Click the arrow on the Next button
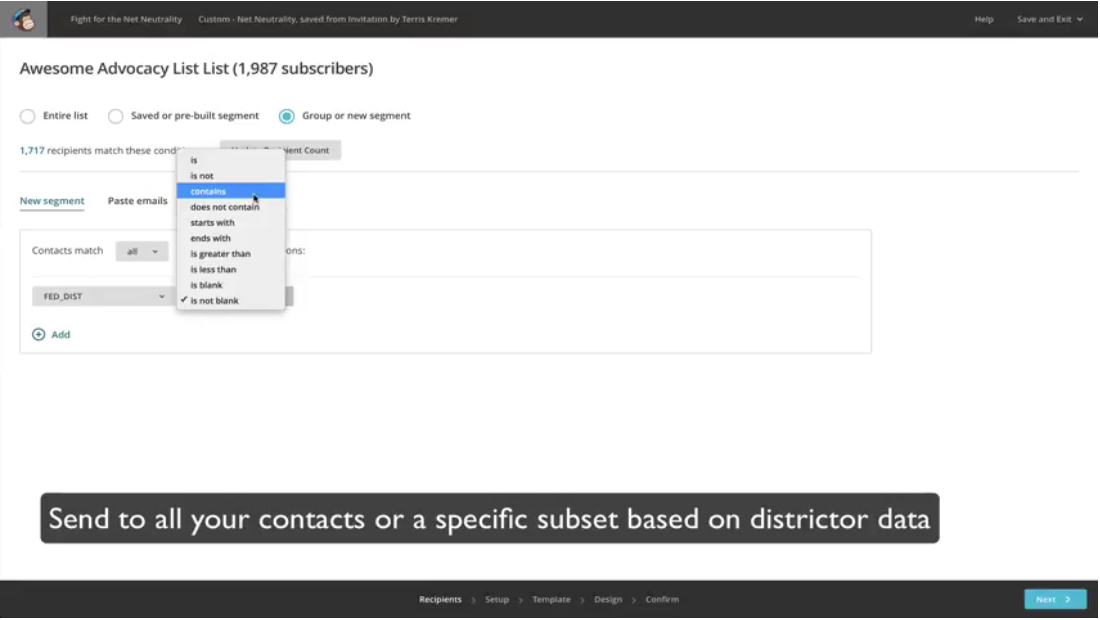The image size is (1100, 620). (x=1068, y=600)
